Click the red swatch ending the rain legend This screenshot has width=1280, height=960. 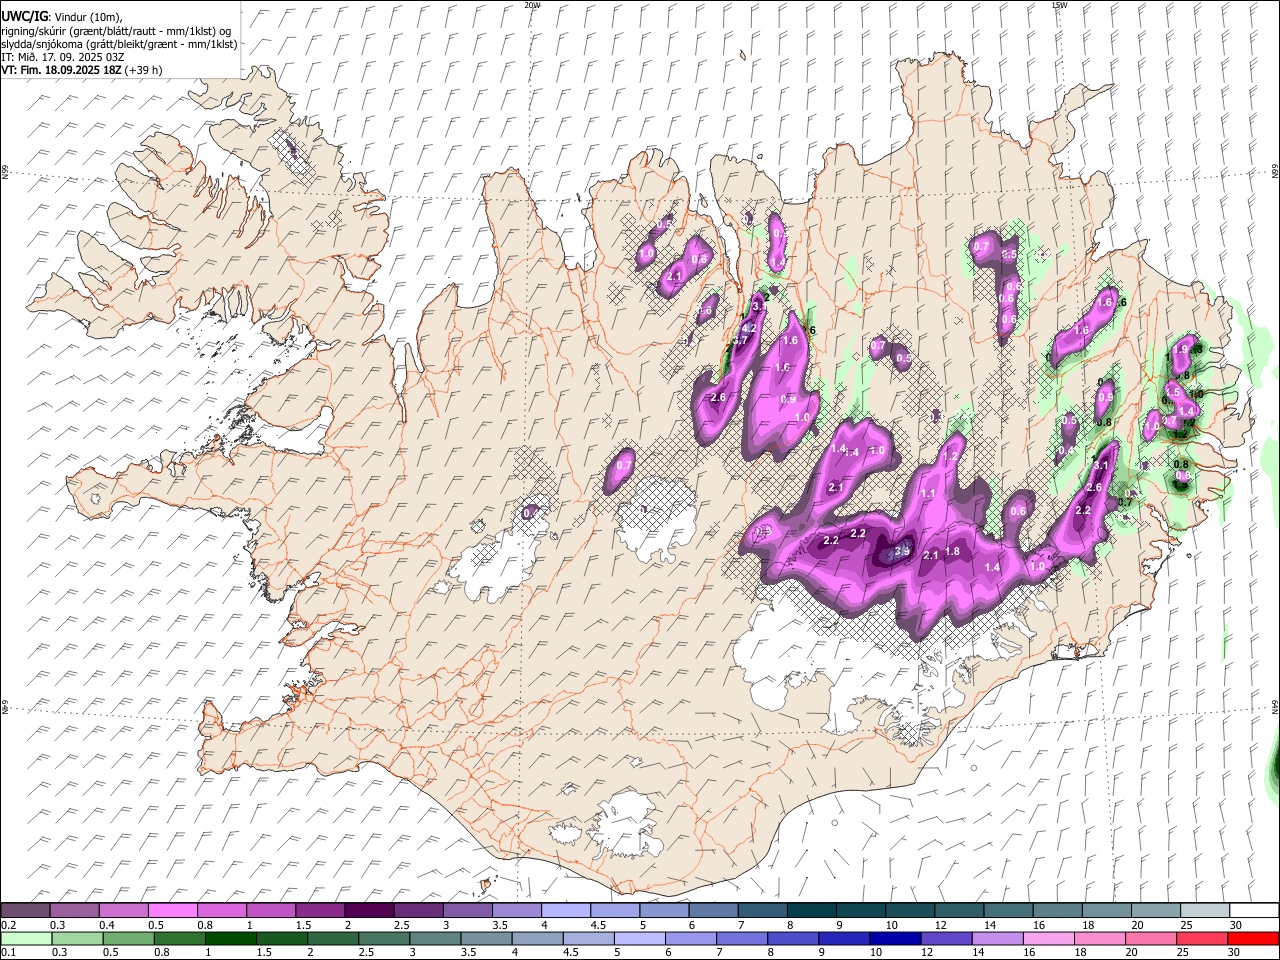point(1252,939)
